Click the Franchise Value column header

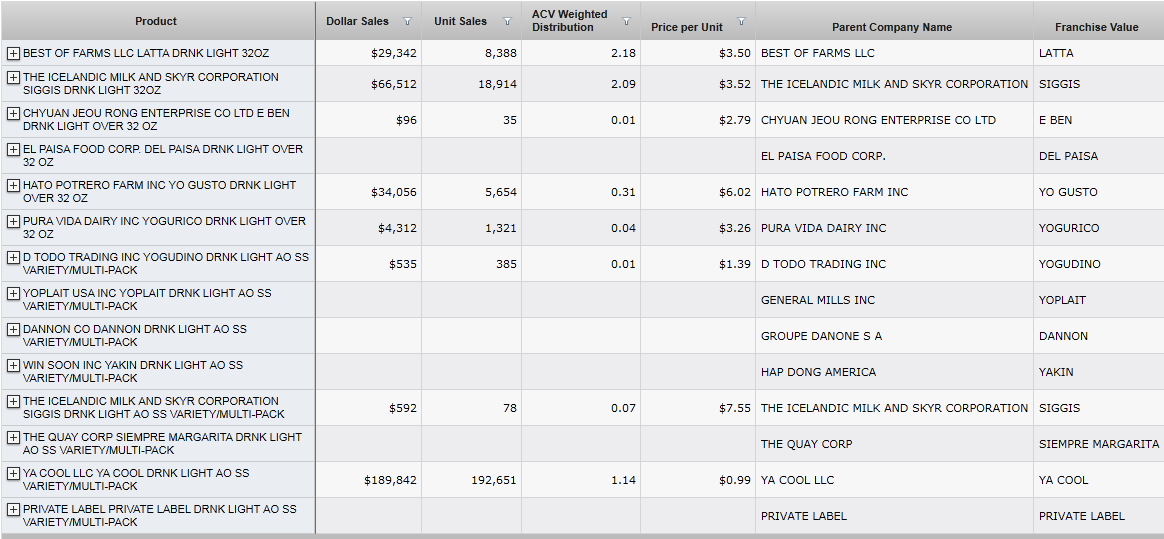(1096, 27)
